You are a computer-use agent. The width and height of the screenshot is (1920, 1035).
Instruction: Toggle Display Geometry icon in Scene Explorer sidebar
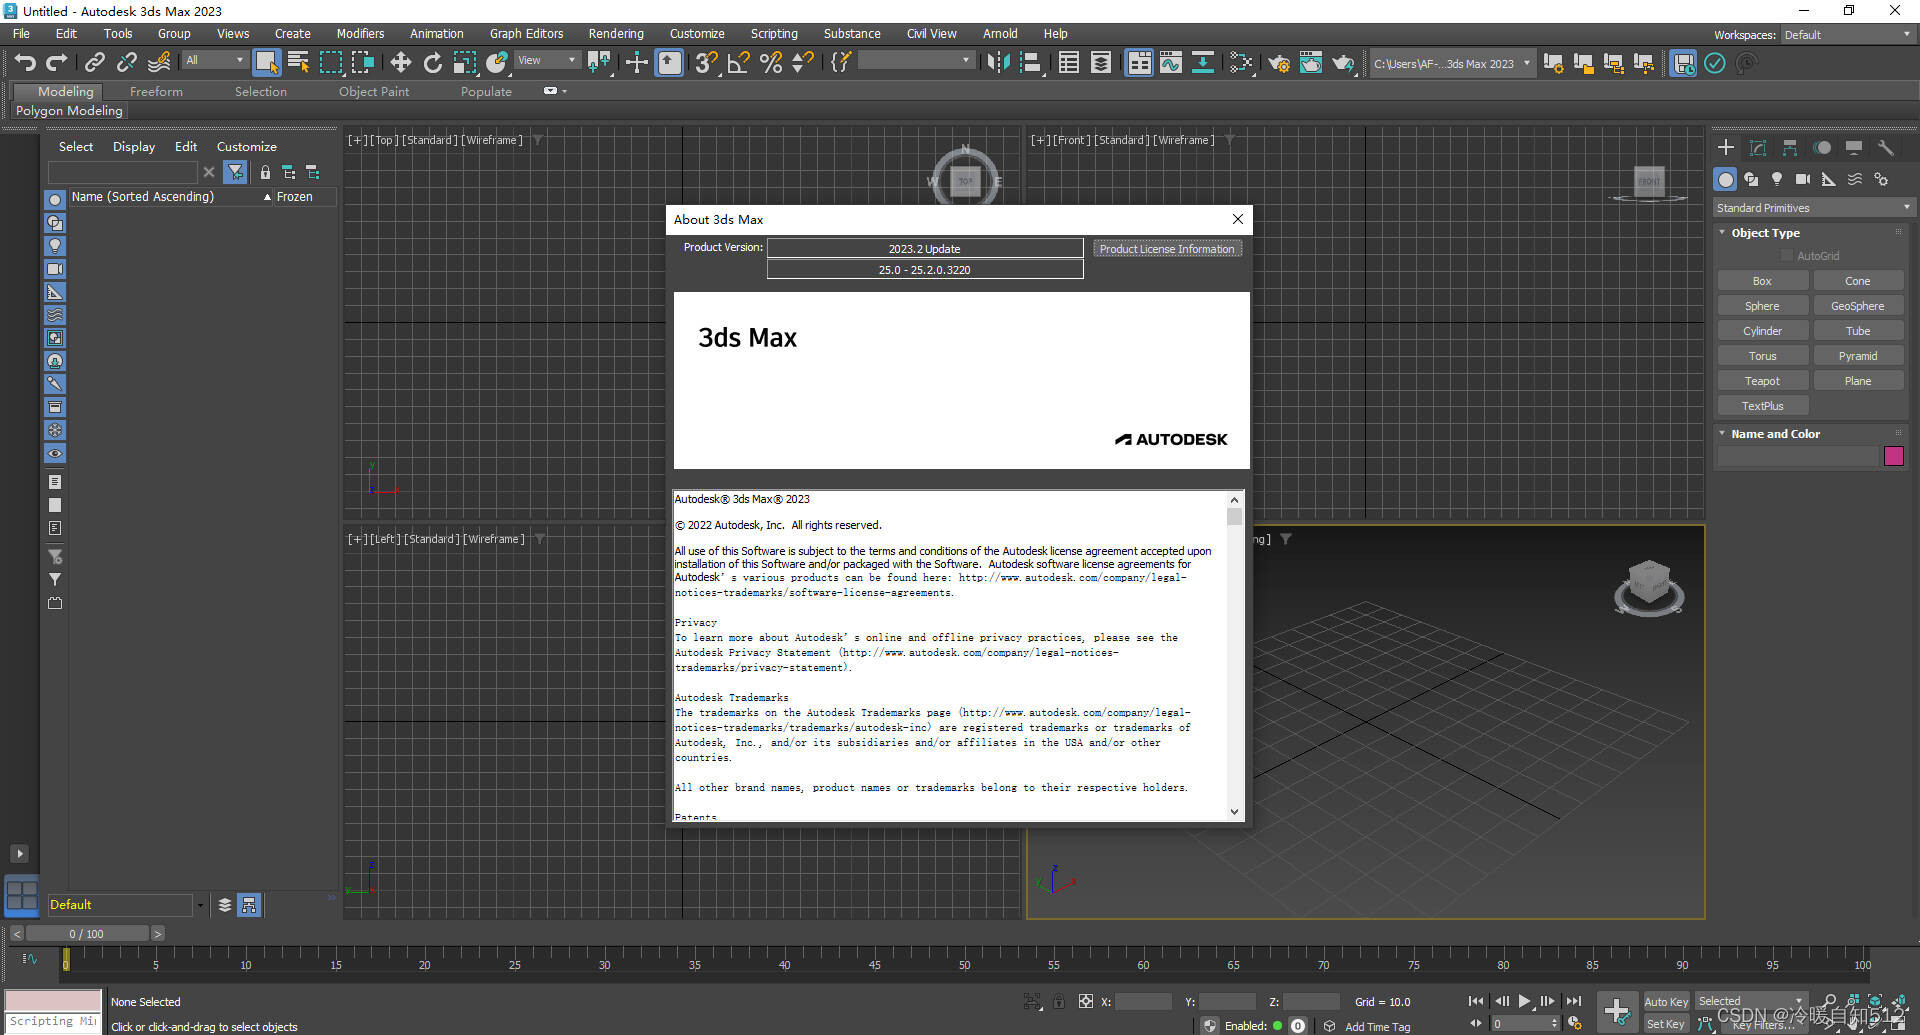tap(55, 200)
